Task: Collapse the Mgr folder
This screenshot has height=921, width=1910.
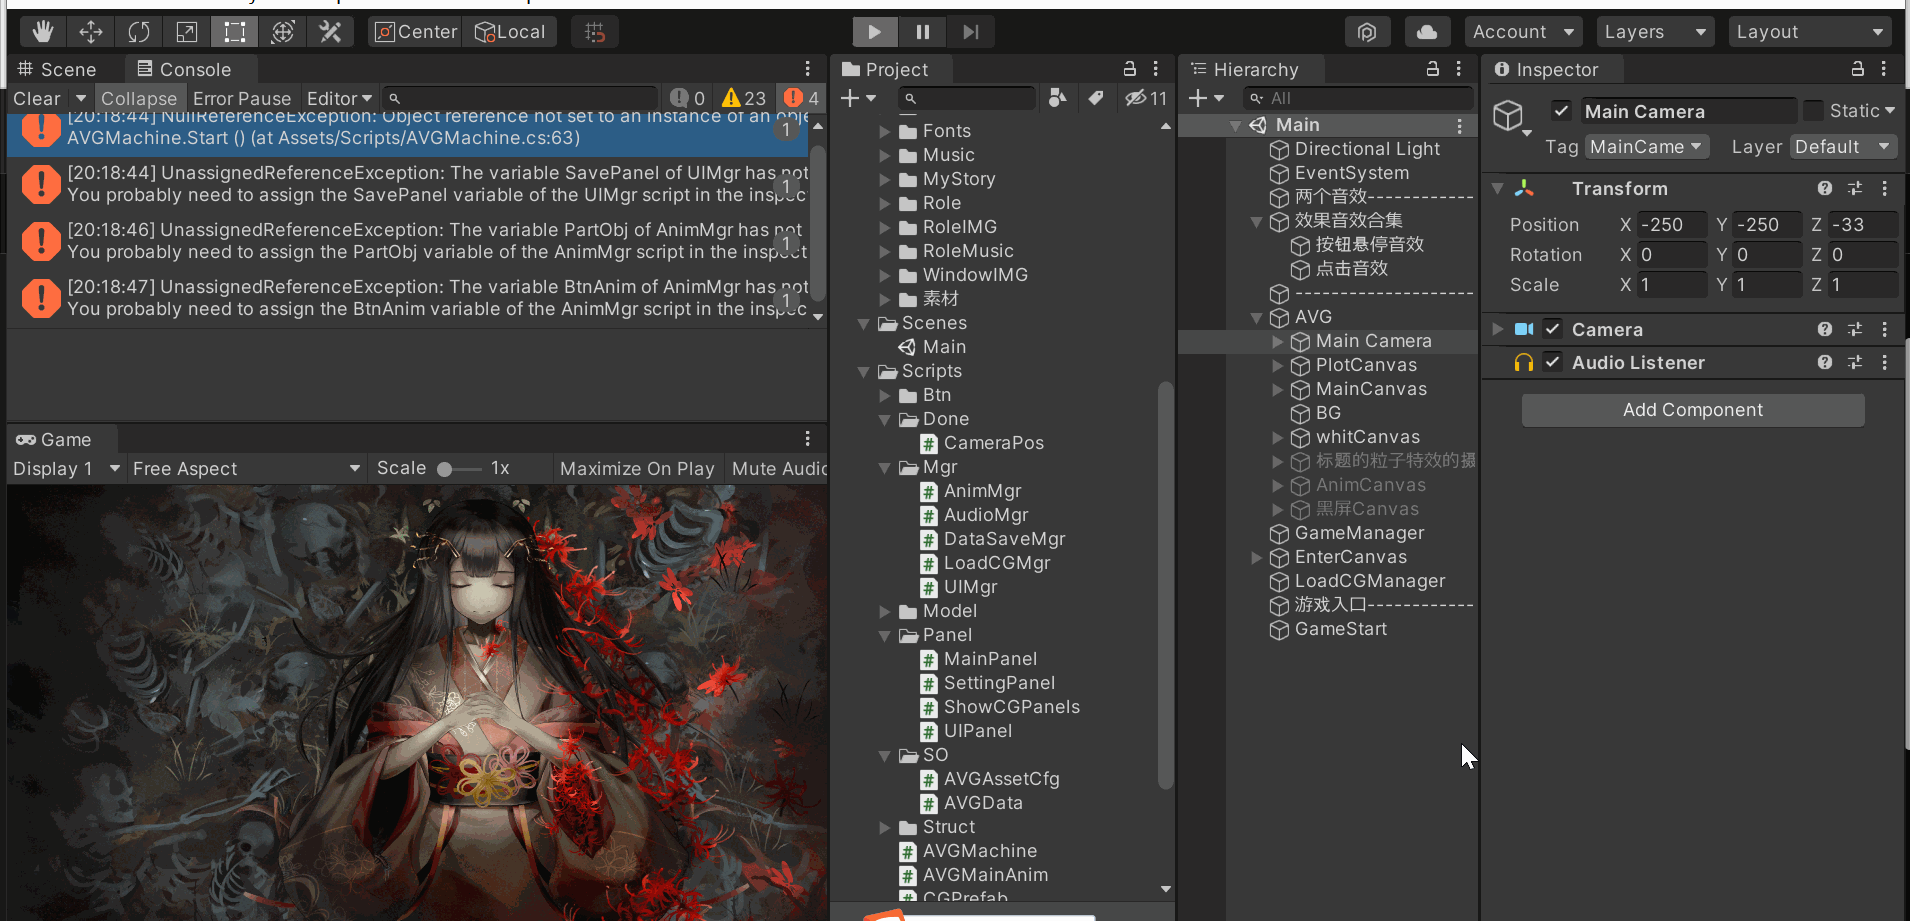Action: [x=884, y=467]
